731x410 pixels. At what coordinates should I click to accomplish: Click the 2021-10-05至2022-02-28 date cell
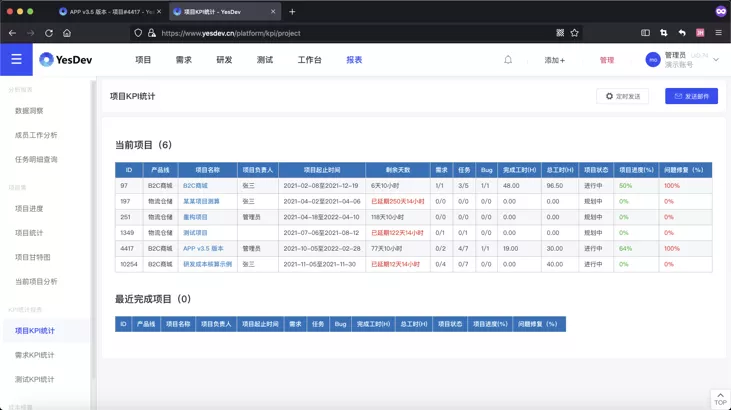click(x=322, y=249)
